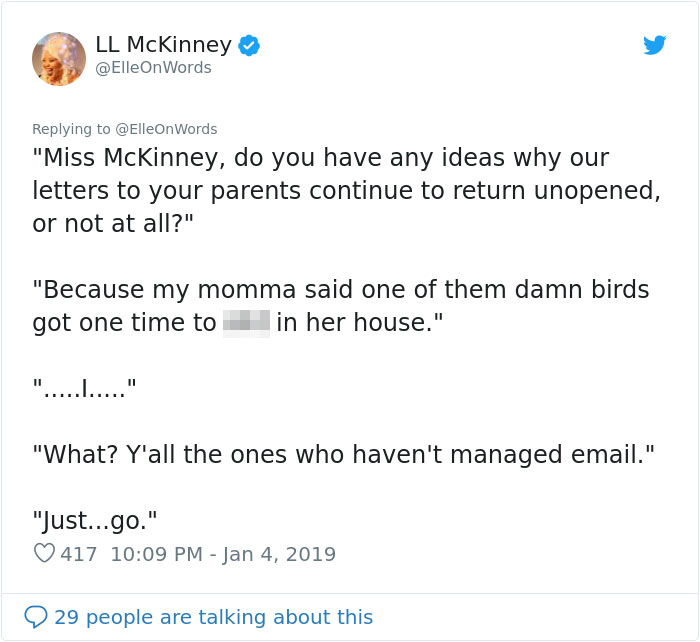Click the "Just...go." line
Screen dimensions: 700x642
coord(95,520)
